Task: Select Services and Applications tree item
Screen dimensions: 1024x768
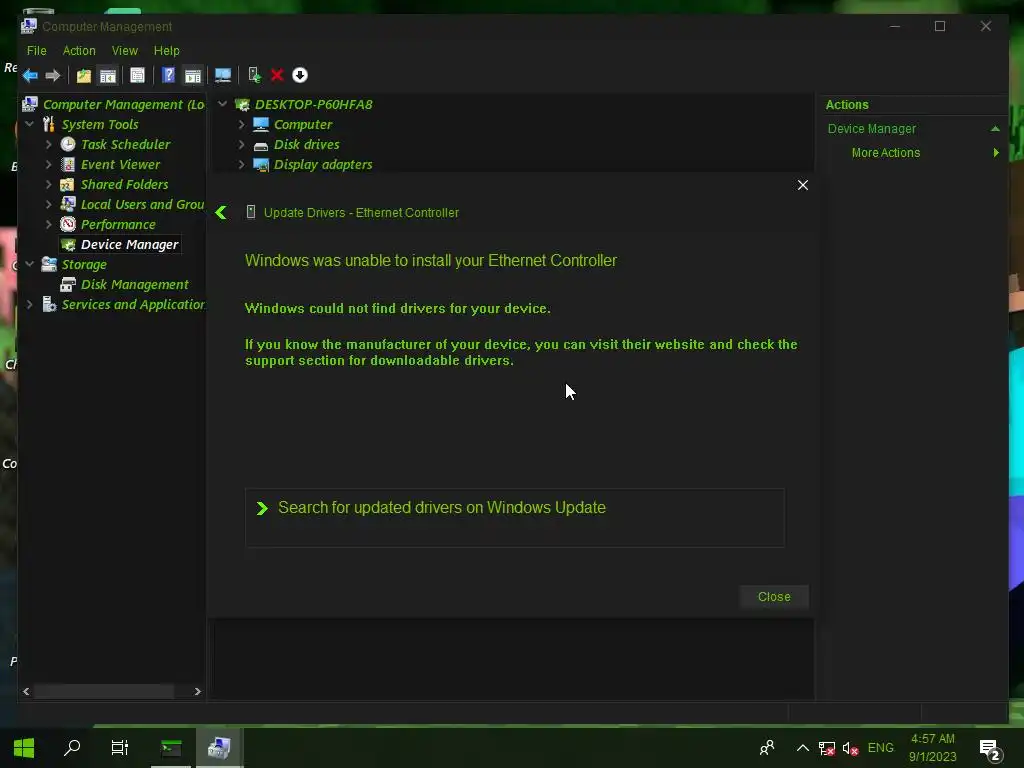Action: tap(133, 304)
